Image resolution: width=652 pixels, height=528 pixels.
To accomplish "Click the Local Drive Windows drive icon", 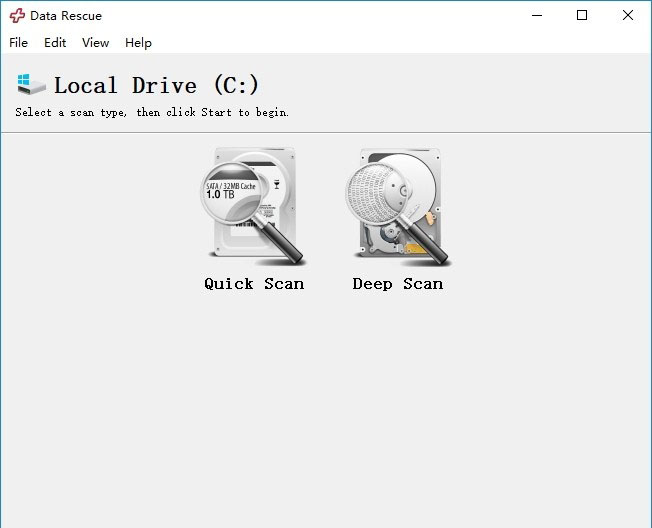I will [31, 84].
